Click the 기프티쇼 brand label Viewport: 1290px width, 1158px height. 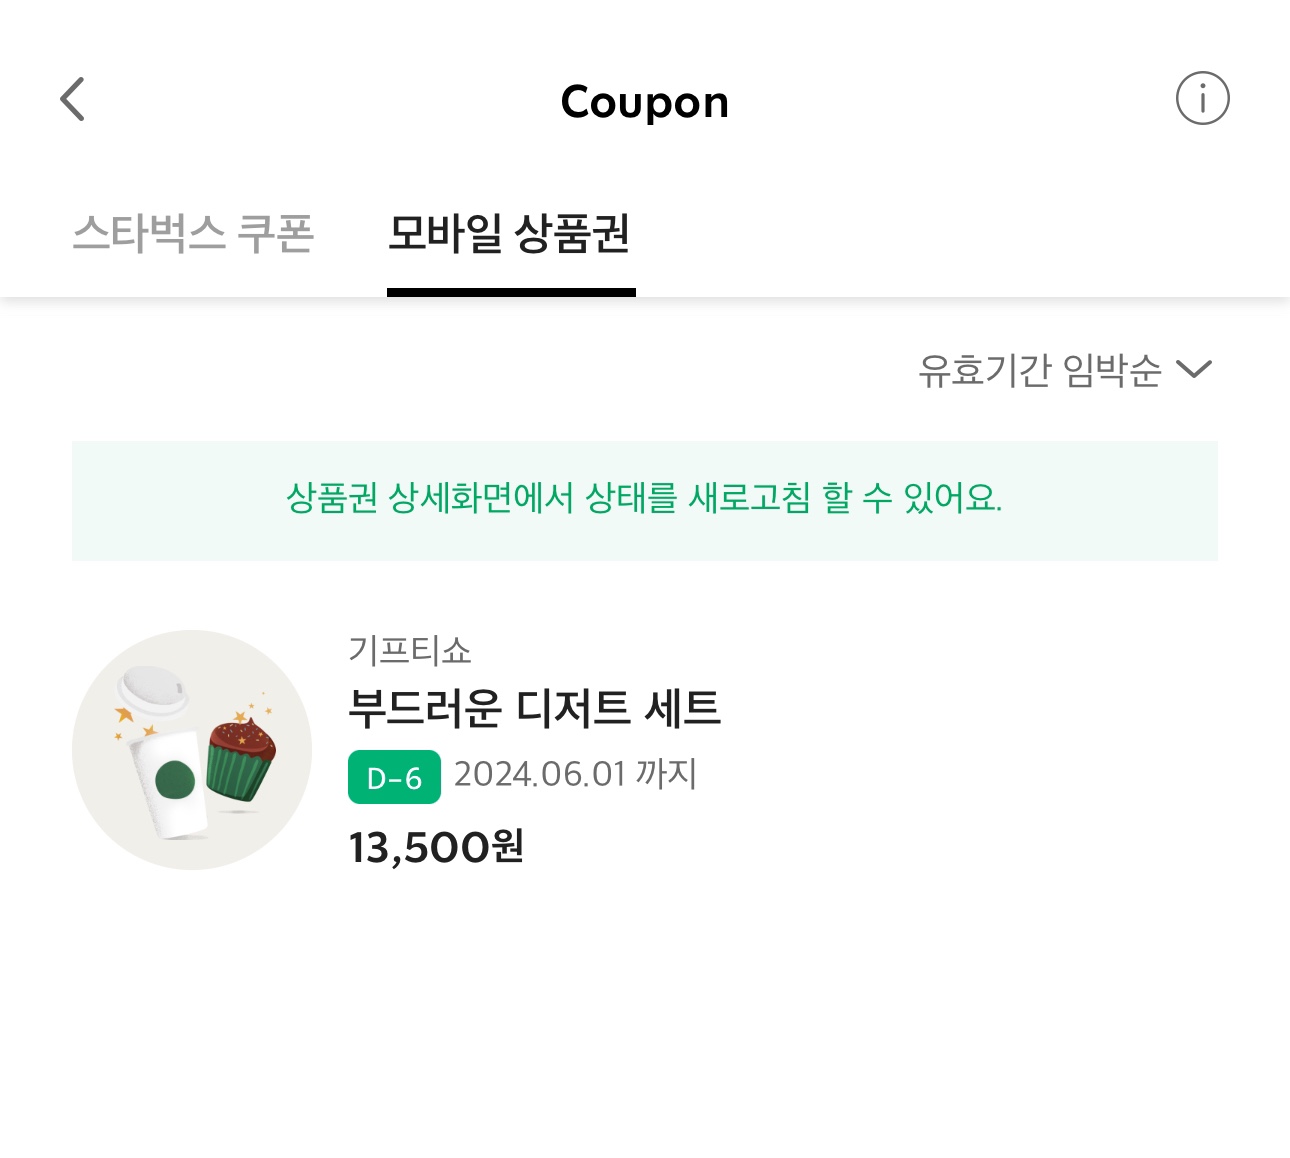coord(409,650)
